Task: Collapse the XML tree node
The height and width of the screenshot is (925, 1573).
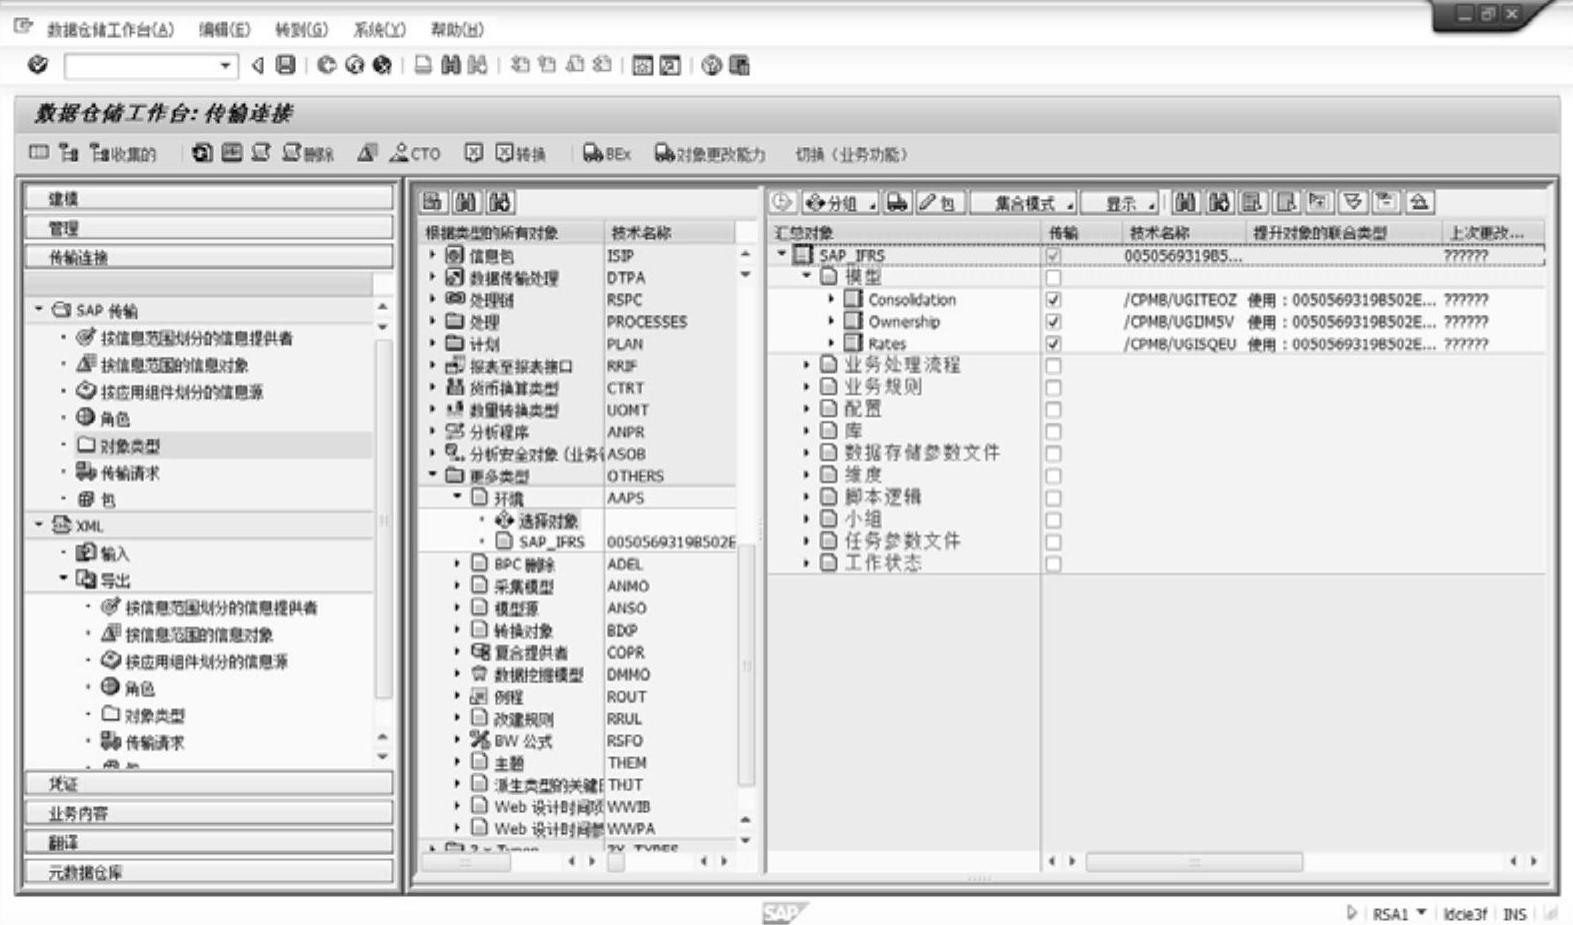Action: (x=39, y=524)
